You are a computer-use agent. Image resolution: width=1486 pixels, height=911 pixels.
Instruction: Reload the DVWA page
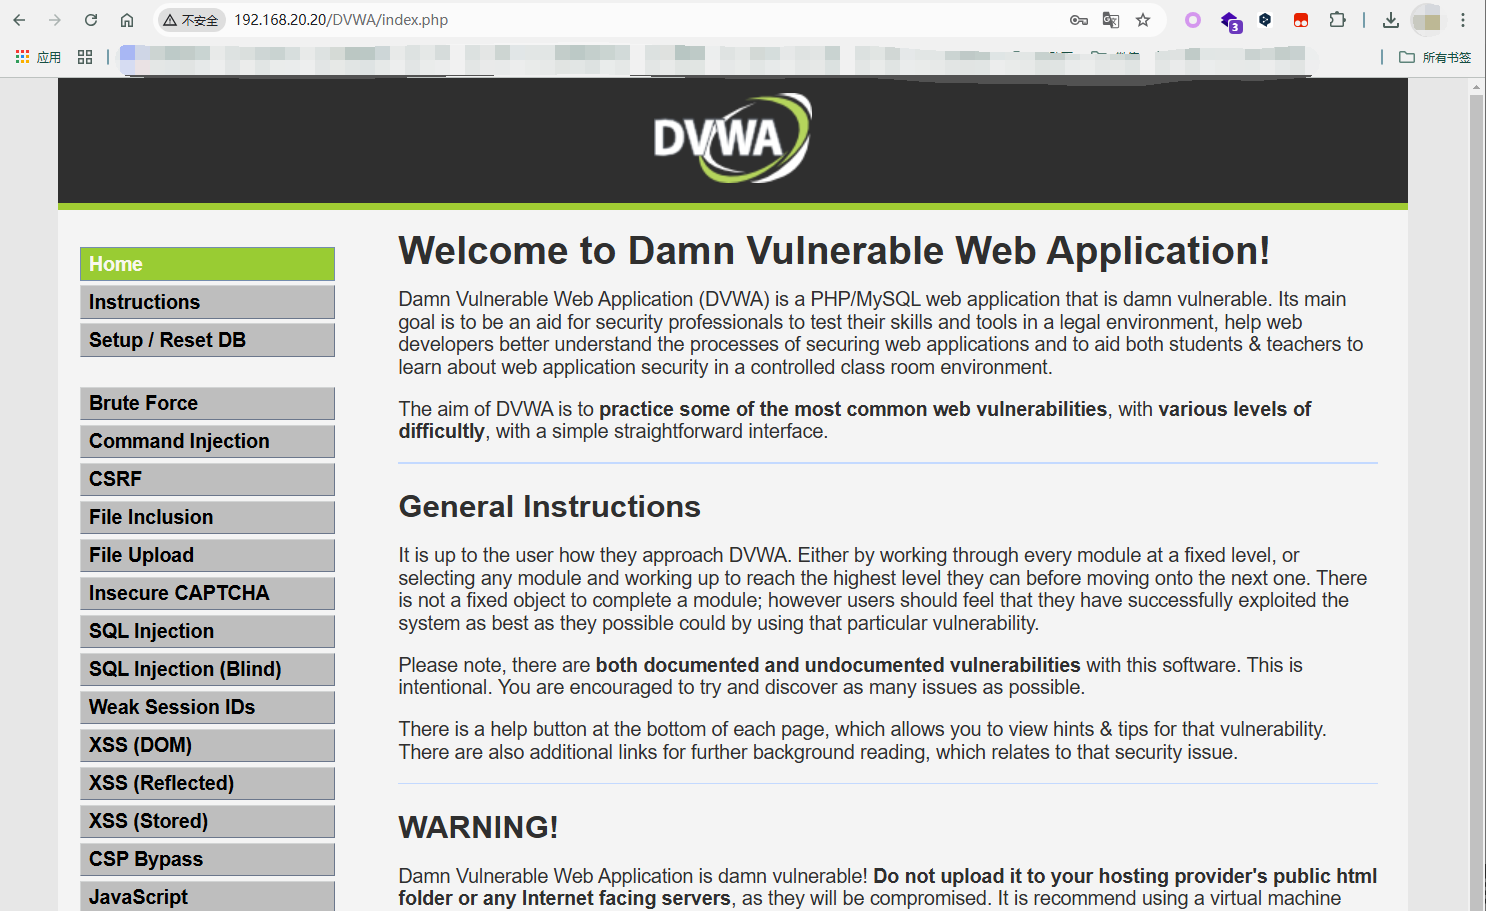pyautogui.click(x=91, y=20)
